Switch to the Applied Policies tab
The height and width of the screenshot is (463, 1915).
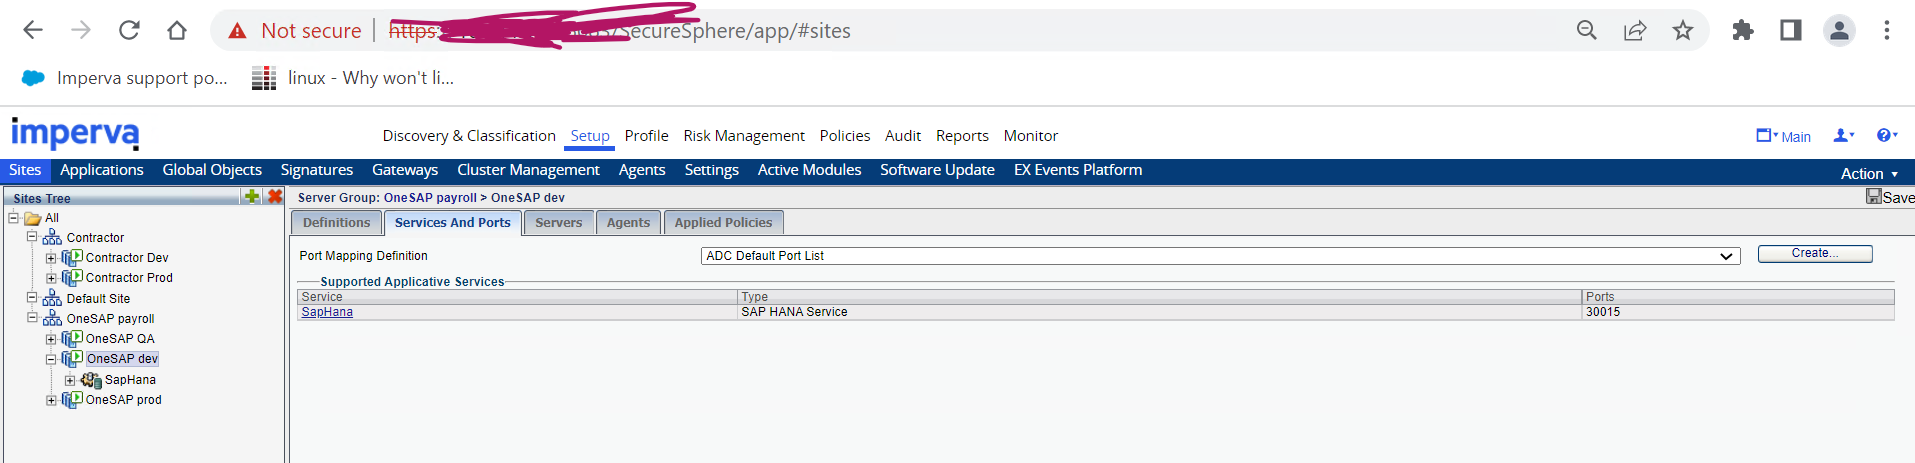click(x=723, y=223)
